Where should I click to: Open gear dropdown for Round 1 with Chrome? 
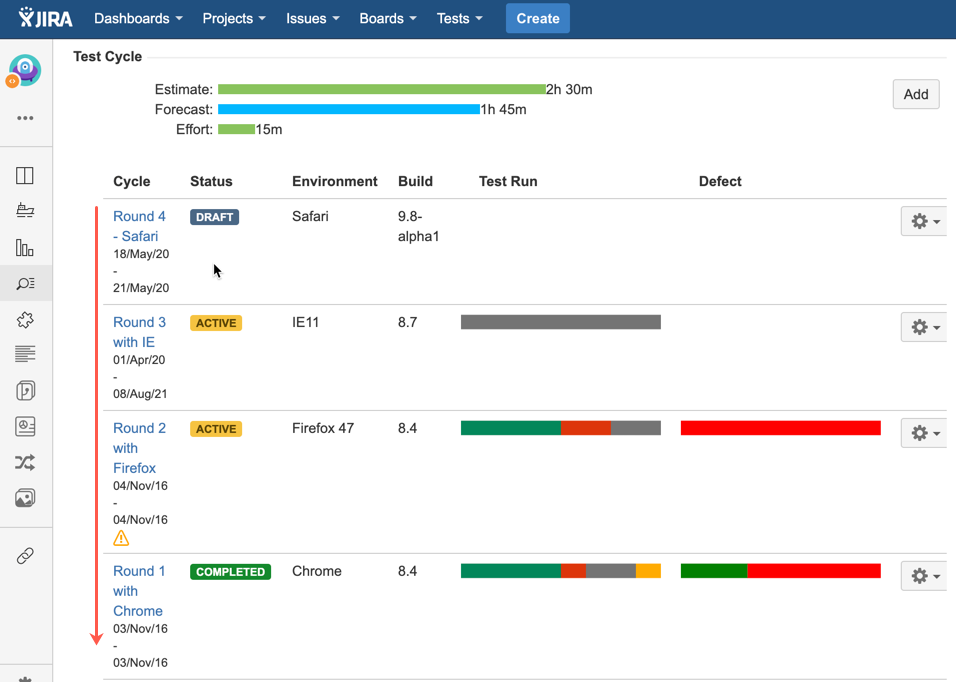(923, 576)
